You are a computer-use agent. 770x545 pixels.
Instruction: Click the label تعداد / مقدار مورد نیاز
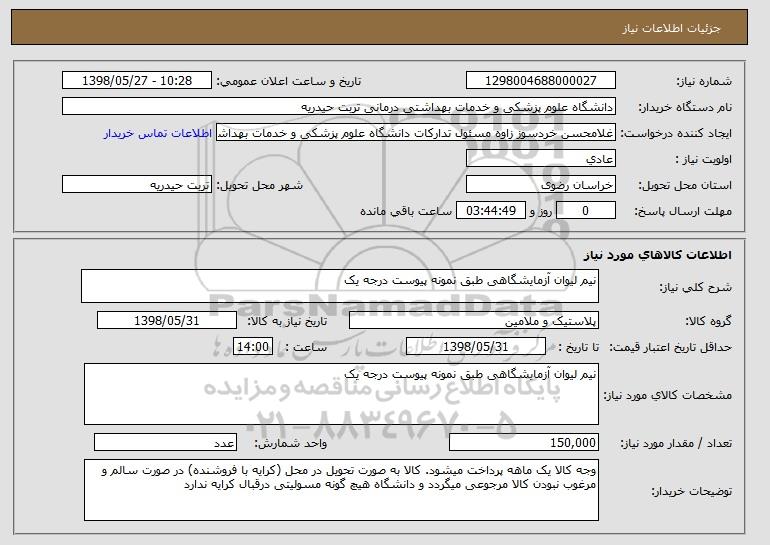[676, 443]
